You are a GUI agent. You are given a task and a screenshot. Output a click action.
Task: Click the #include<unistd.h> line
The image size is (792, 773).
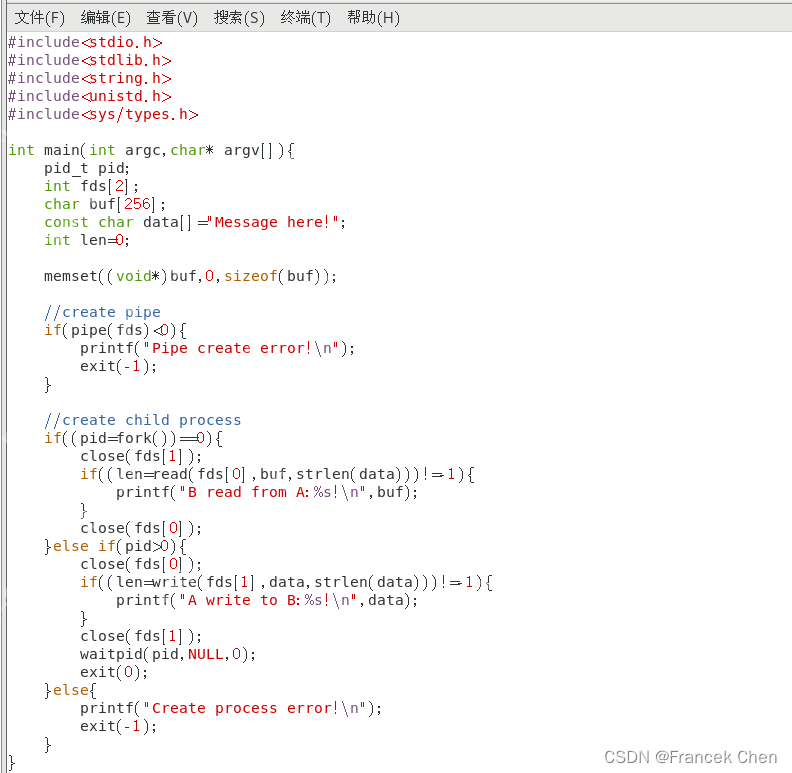tap(89, 96)
